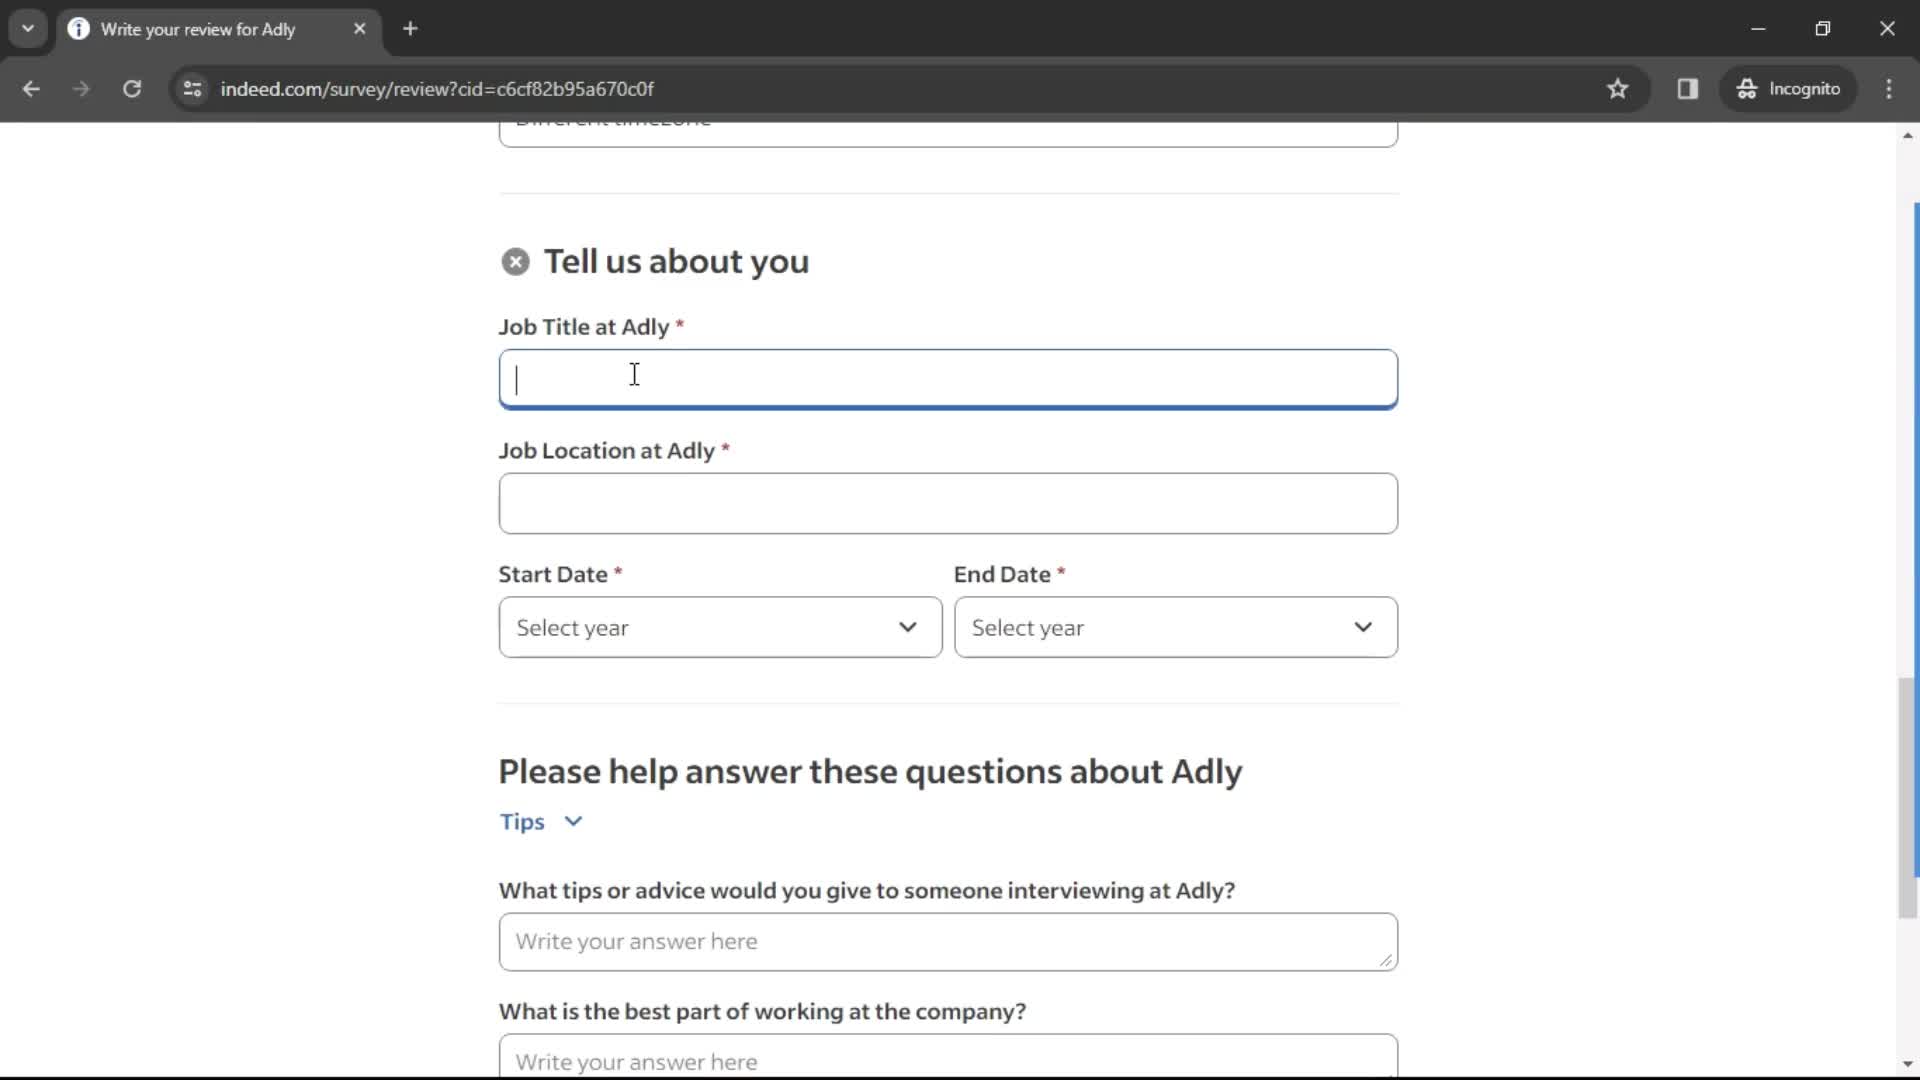Click the best part of working answer field

click(x=948, y=1062)
